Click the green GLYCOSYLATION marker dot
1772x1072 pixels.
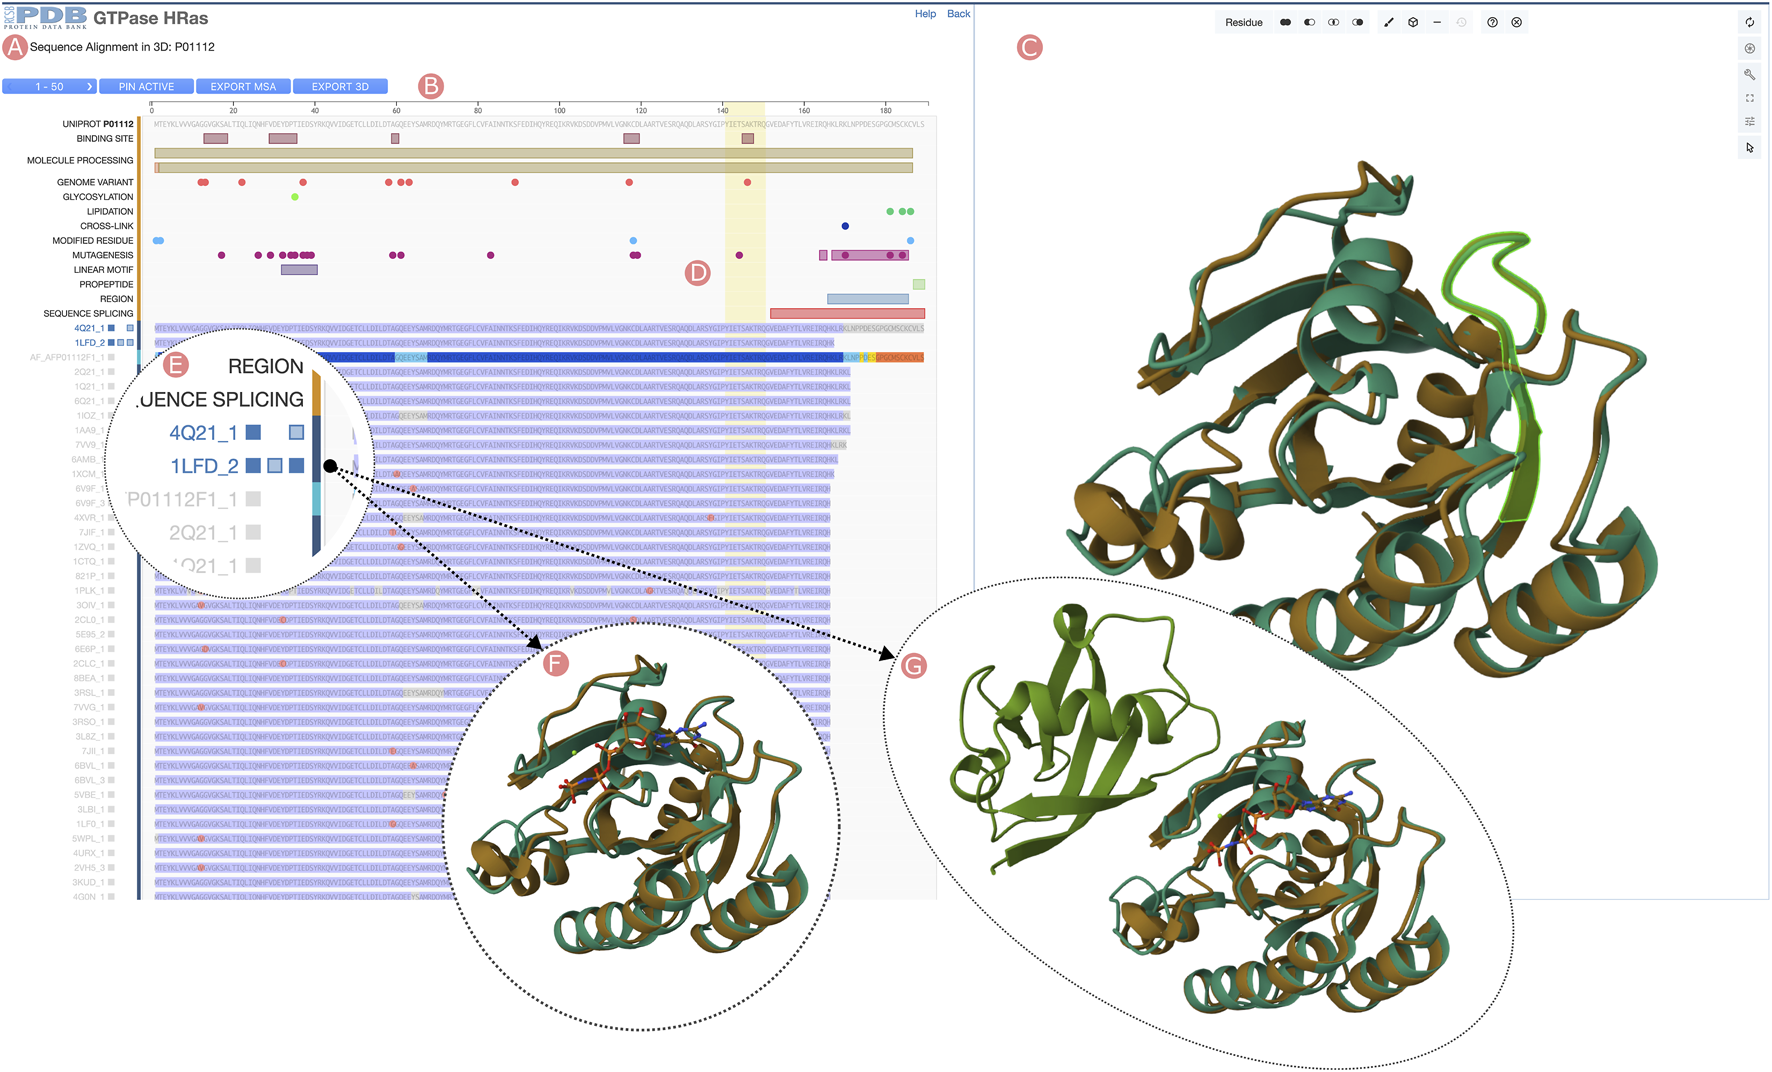click(295, 197)
